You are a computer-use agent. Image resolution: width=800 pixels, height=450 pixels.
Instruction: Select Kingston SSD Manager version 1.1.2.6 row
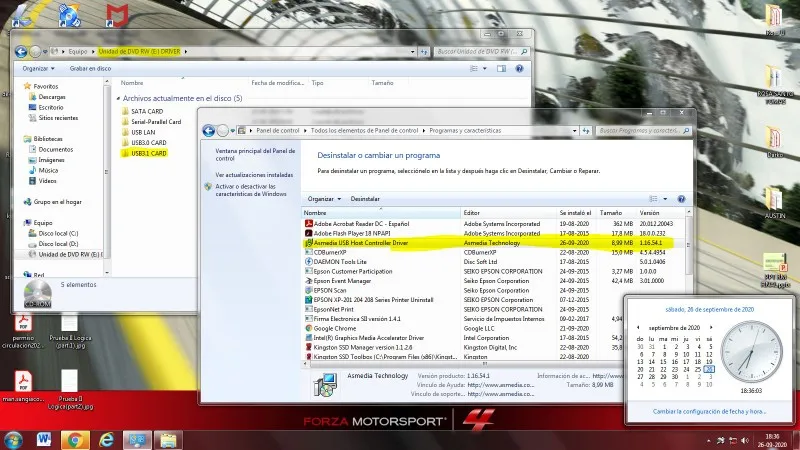coord(494,347)
